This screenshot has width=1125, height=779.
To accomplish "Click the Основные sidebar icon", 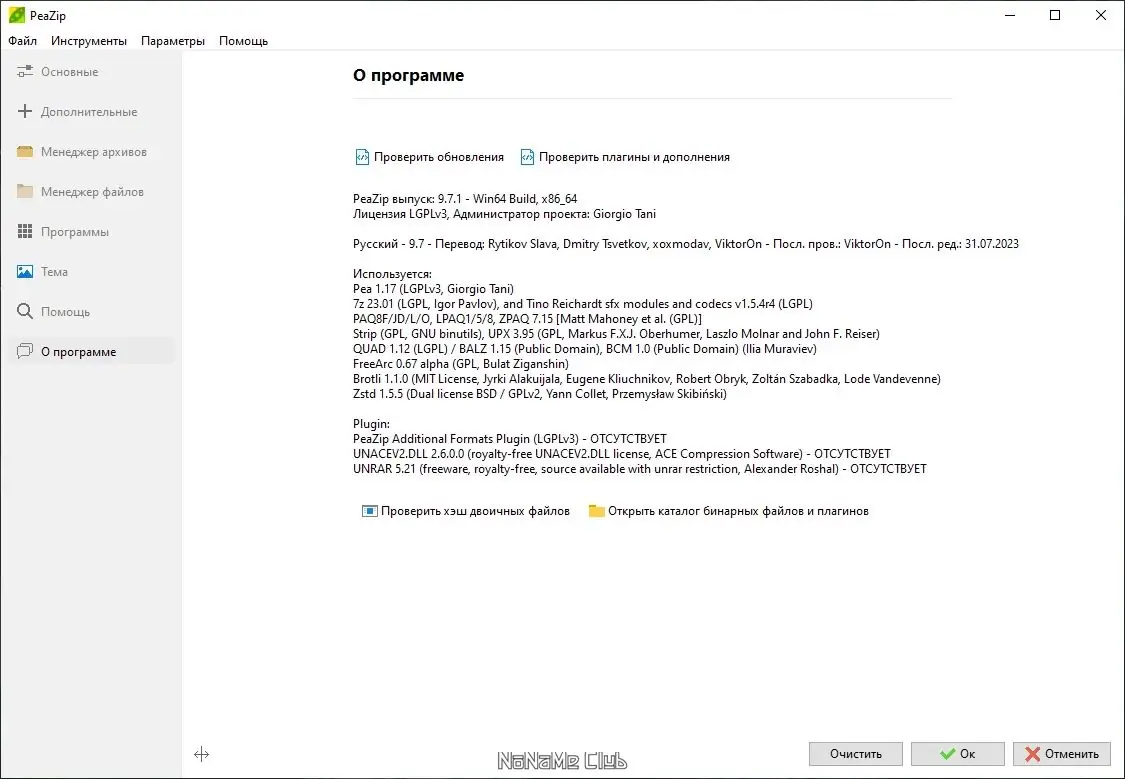I will (x=25, y=72).
